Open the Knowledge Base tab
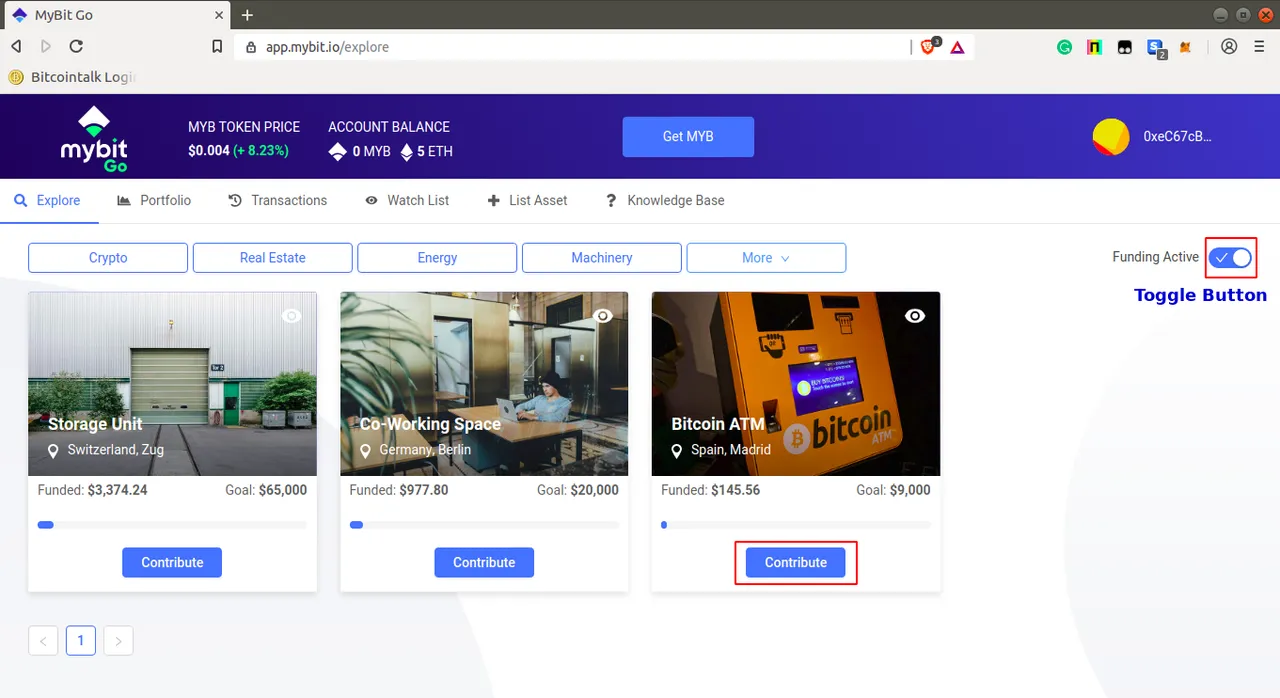Image resolution: width=1280 pixels, height=698 pixels. click(664, 201)
